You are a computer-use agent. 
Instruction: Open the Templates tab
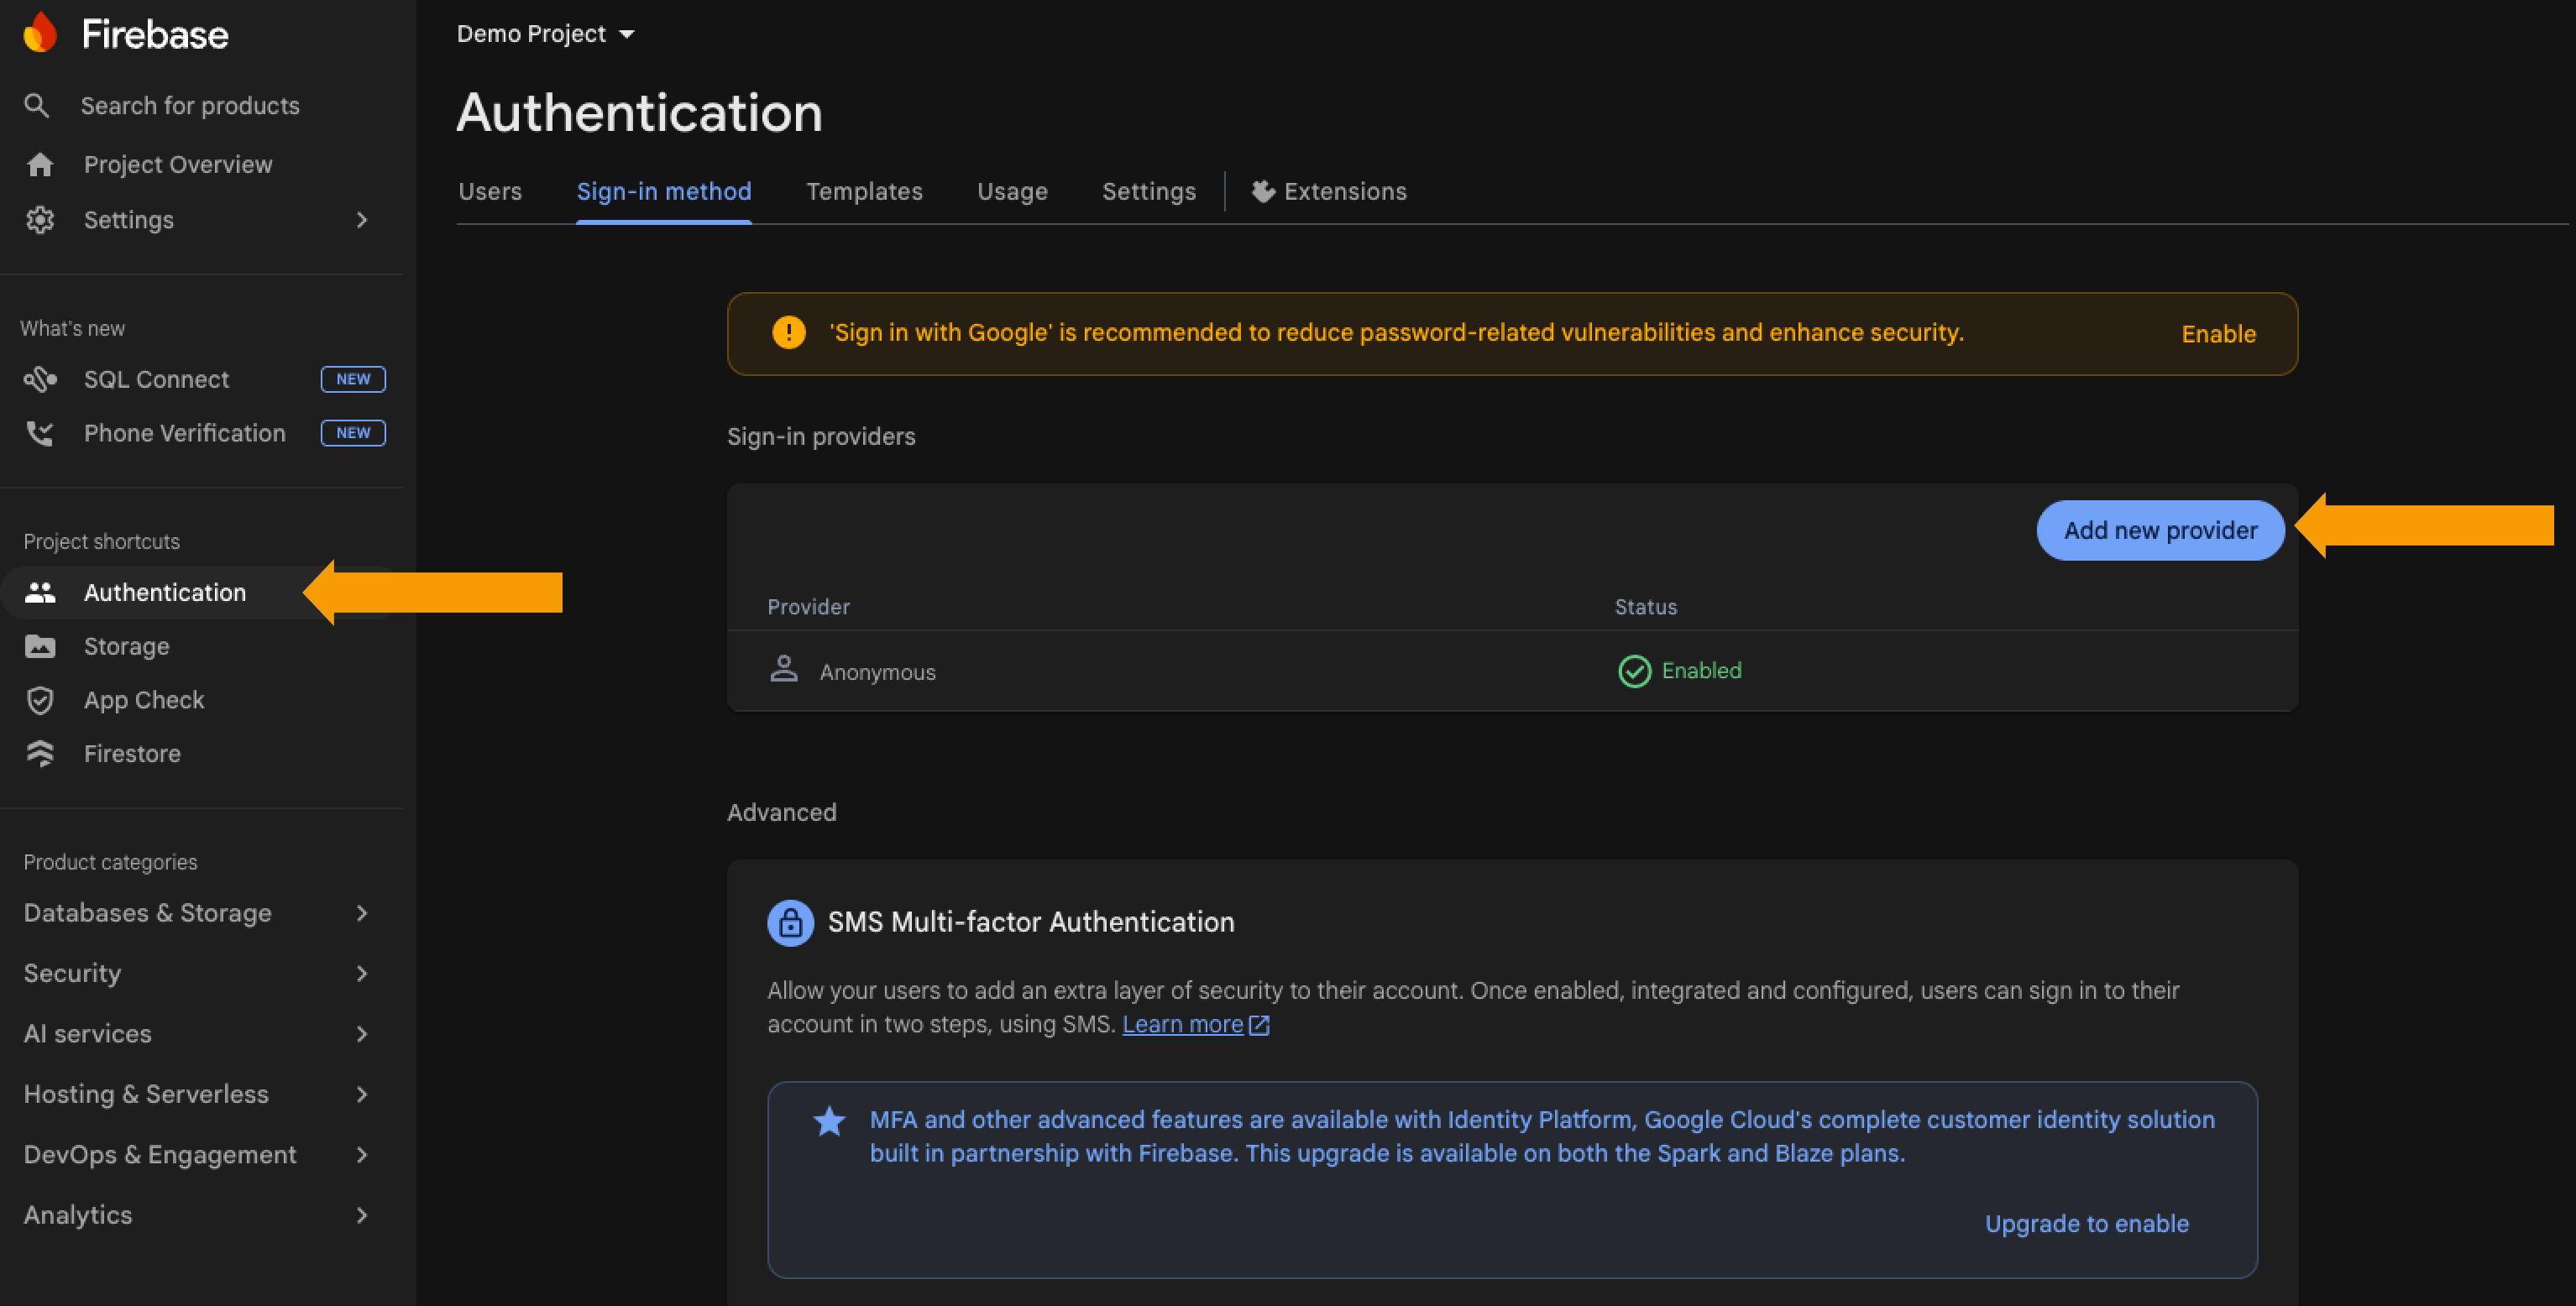(864, 191)
